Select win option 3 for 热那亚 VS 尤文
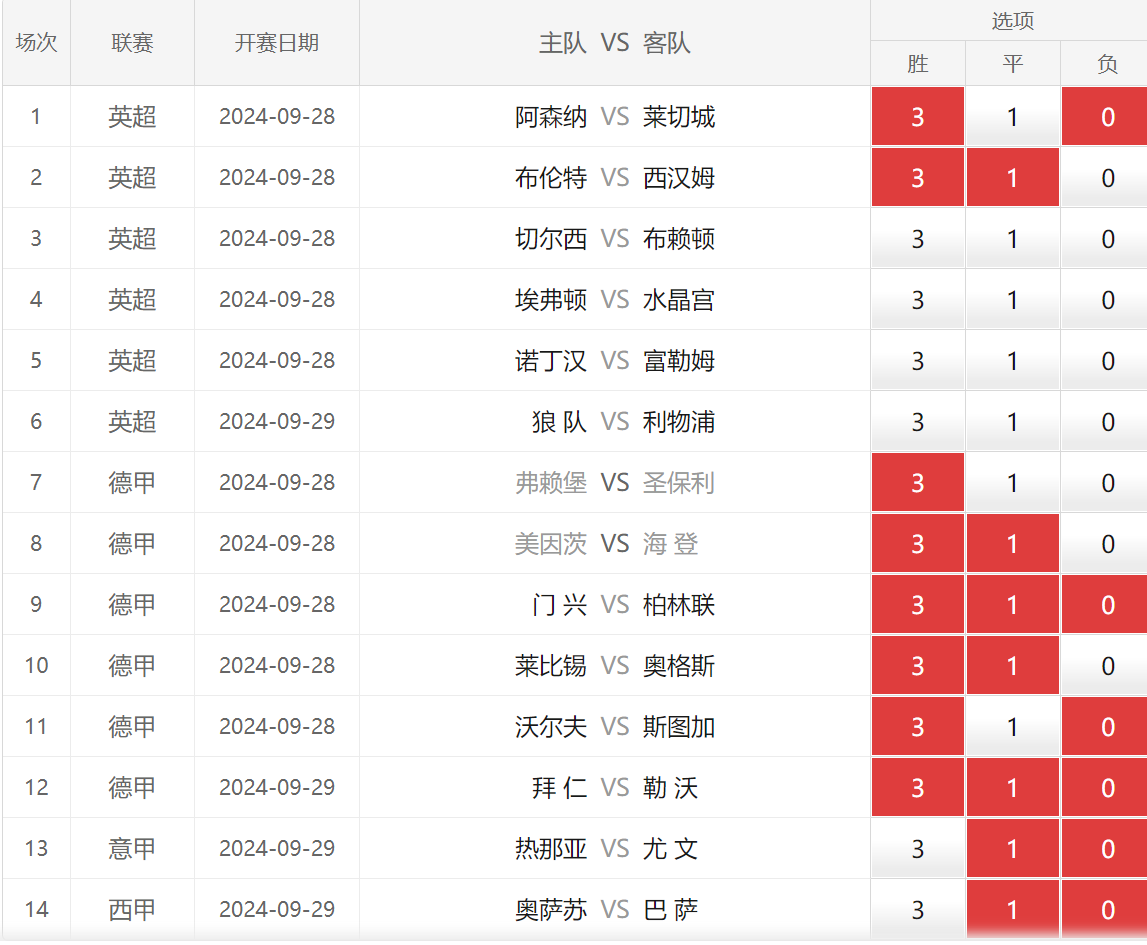Viewport: 1147px width, 945px height. coord(917,848)
